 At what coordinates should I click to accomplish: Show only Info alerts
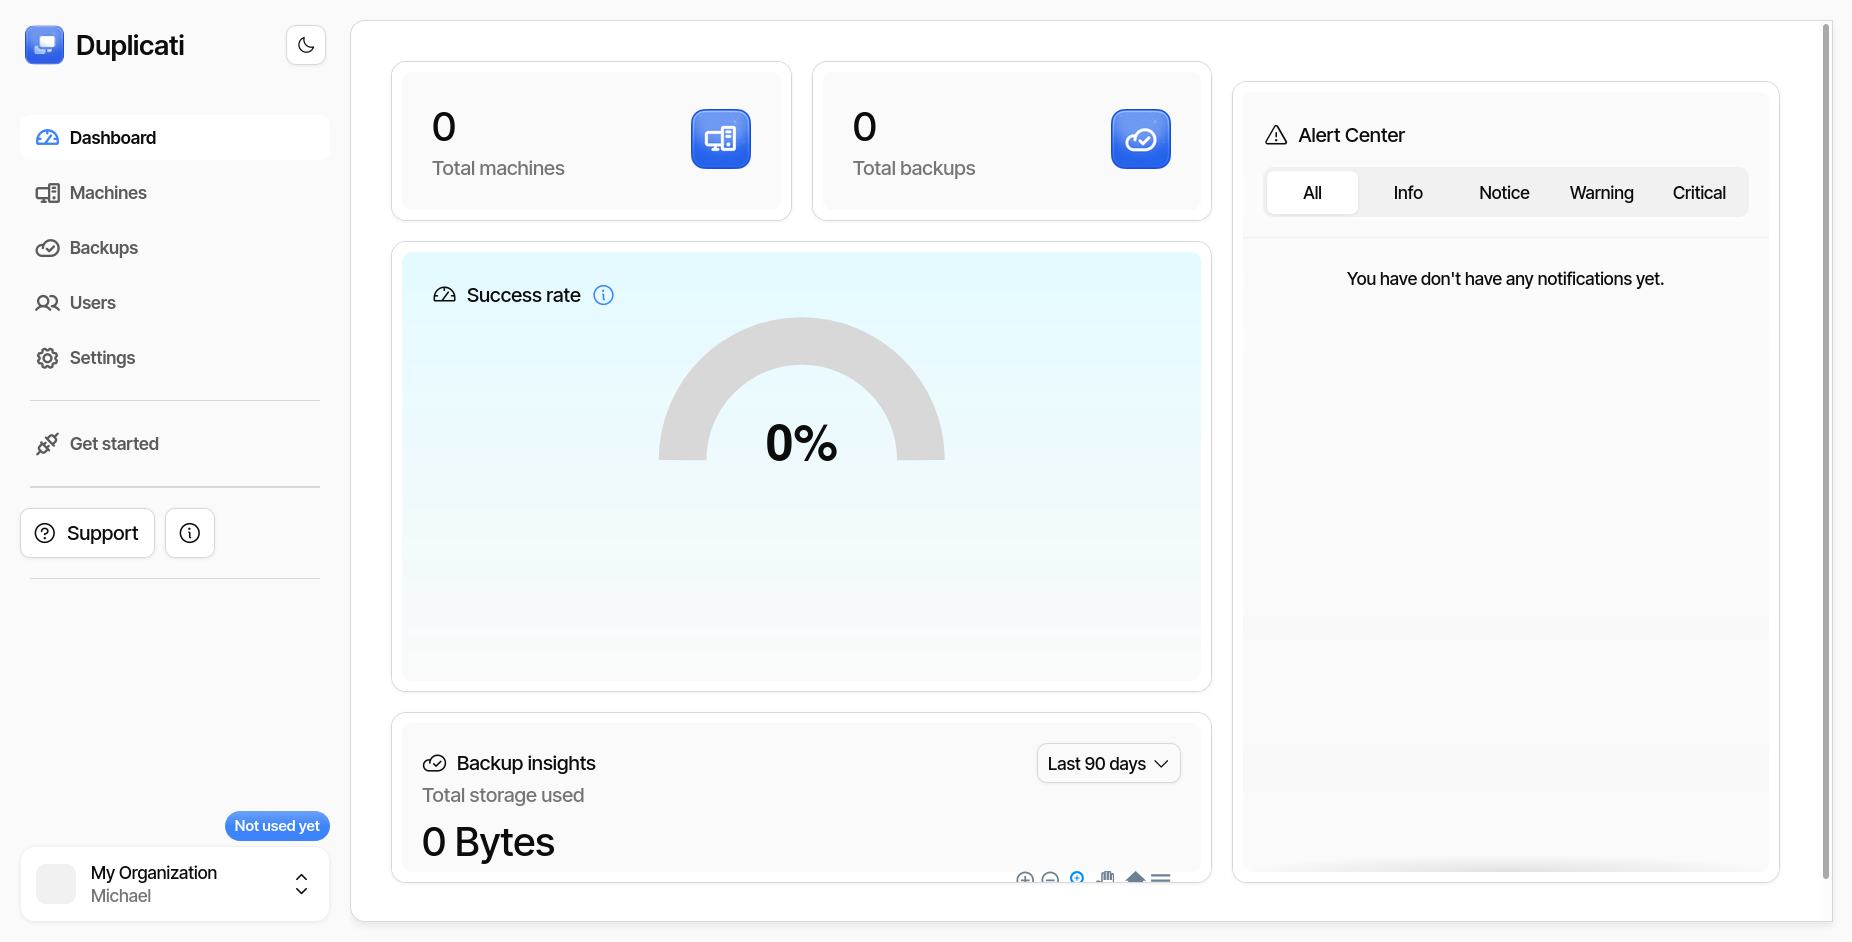coord(1407,193)
